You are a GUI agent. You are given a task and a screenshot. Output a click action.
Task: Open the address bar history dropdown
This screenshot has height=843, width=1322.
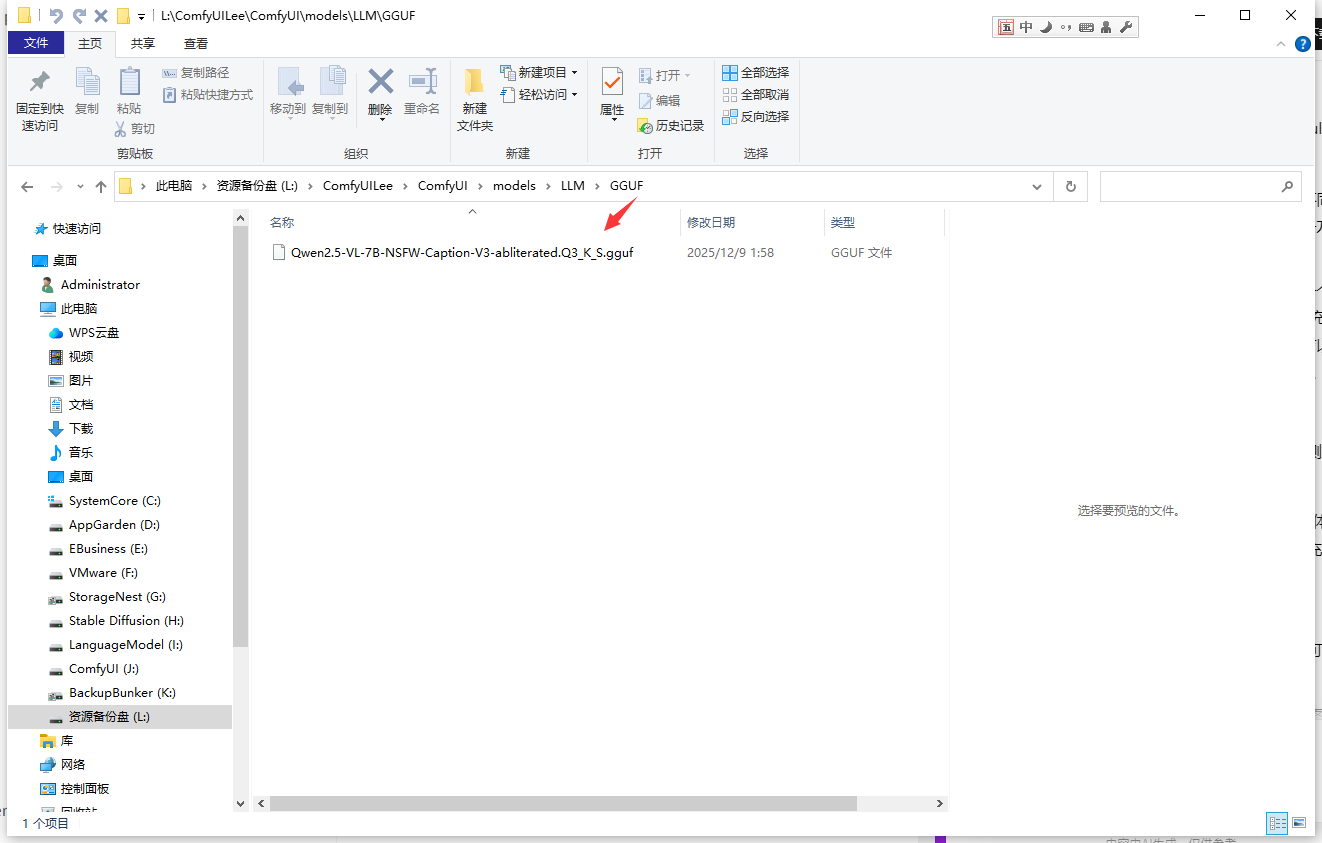(1037, 187)
